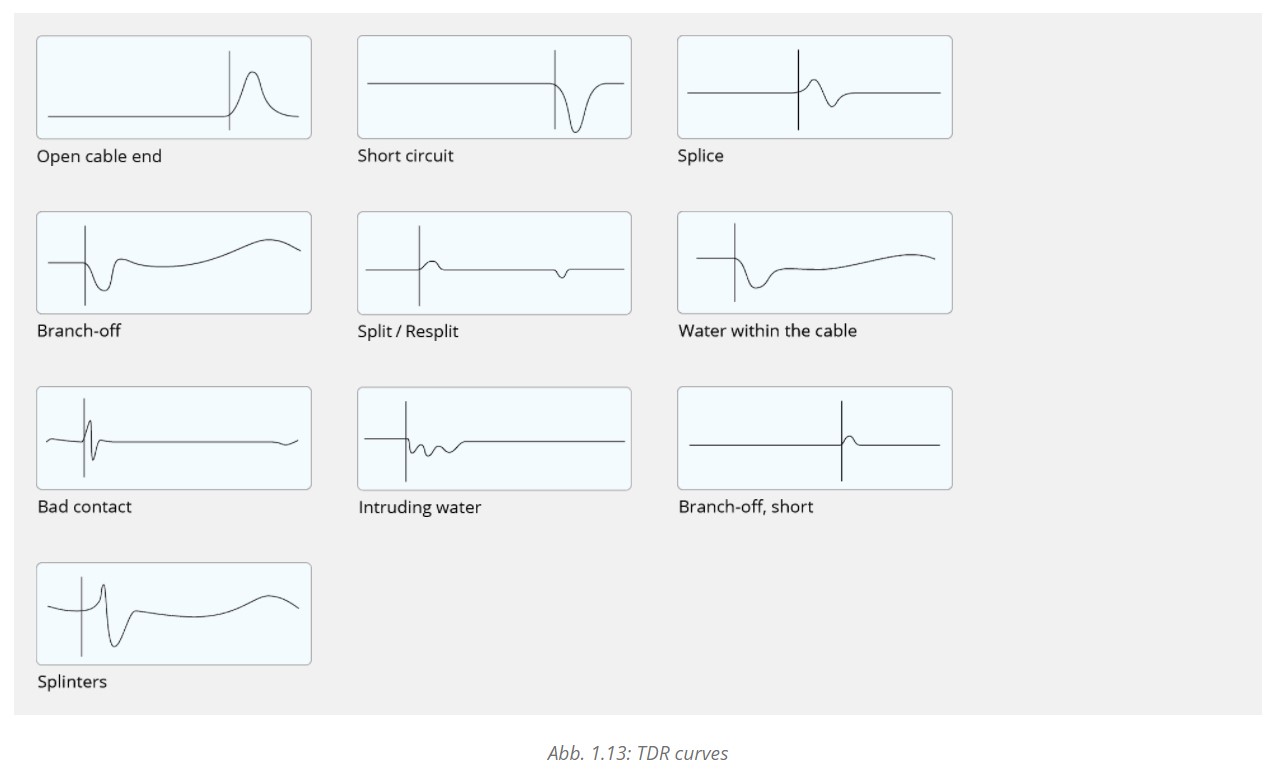Click the "Open cable end" label text
1276x772 pixels.
pyautogui.click(x=99, y=156)
